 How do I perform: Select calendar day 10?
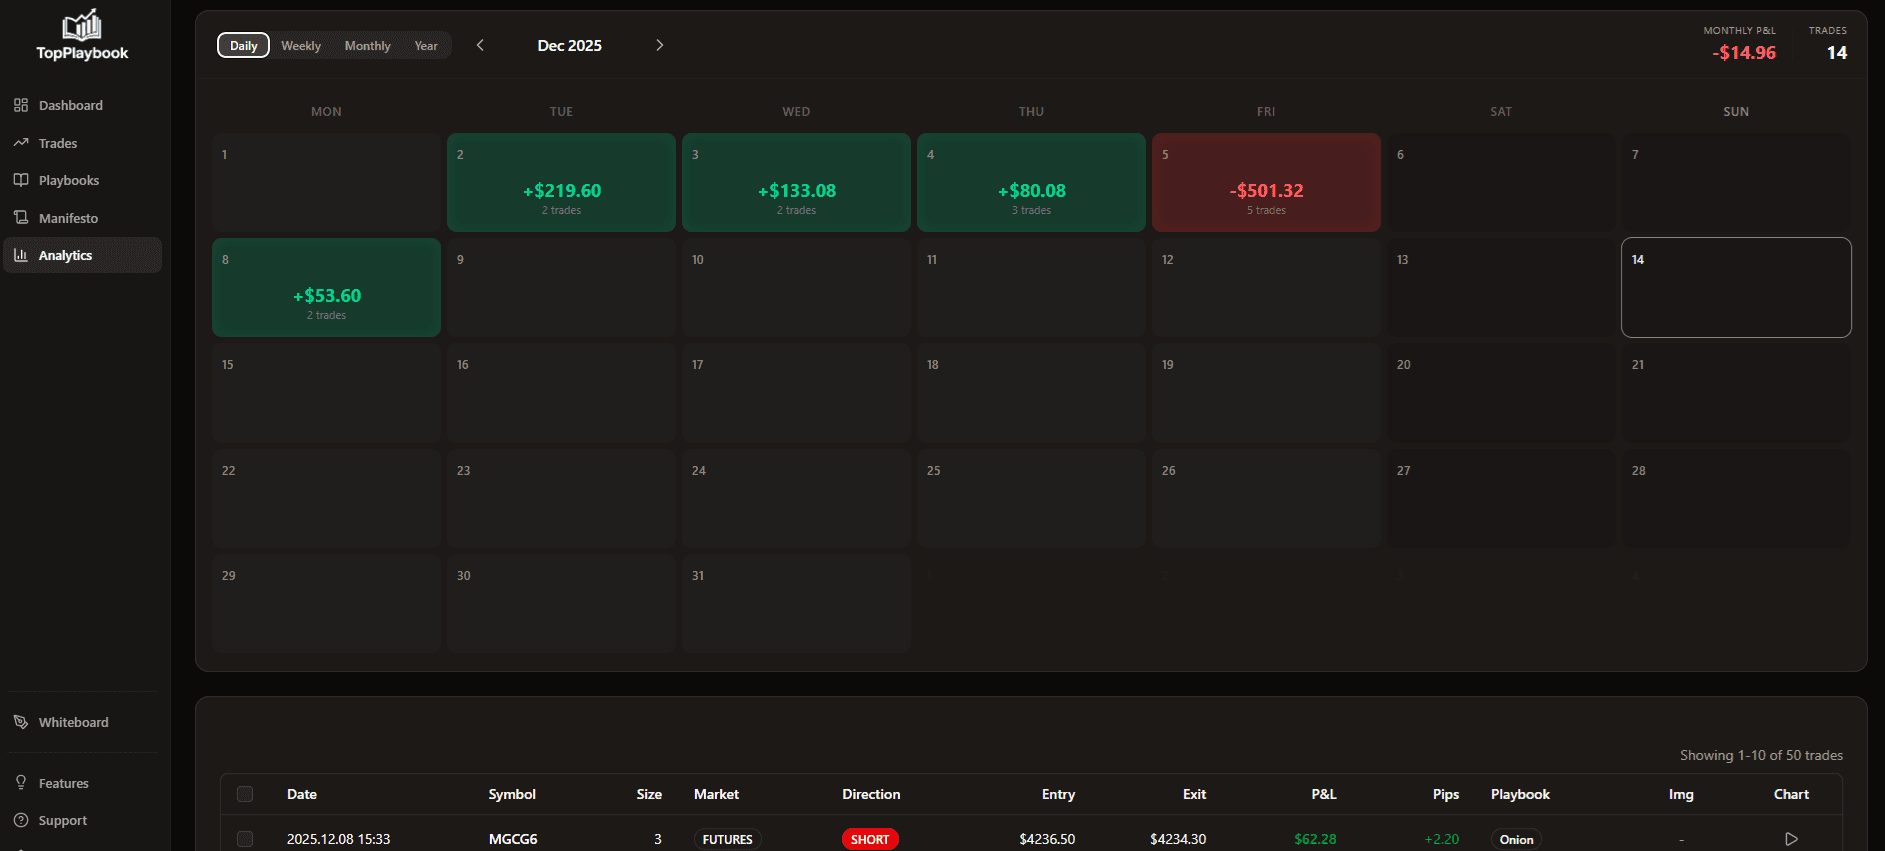pos(796,288)
